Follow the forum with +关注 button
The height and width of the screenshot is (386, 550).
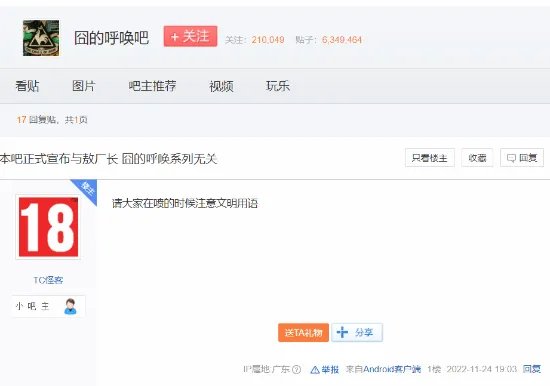(x=190, y=36)
